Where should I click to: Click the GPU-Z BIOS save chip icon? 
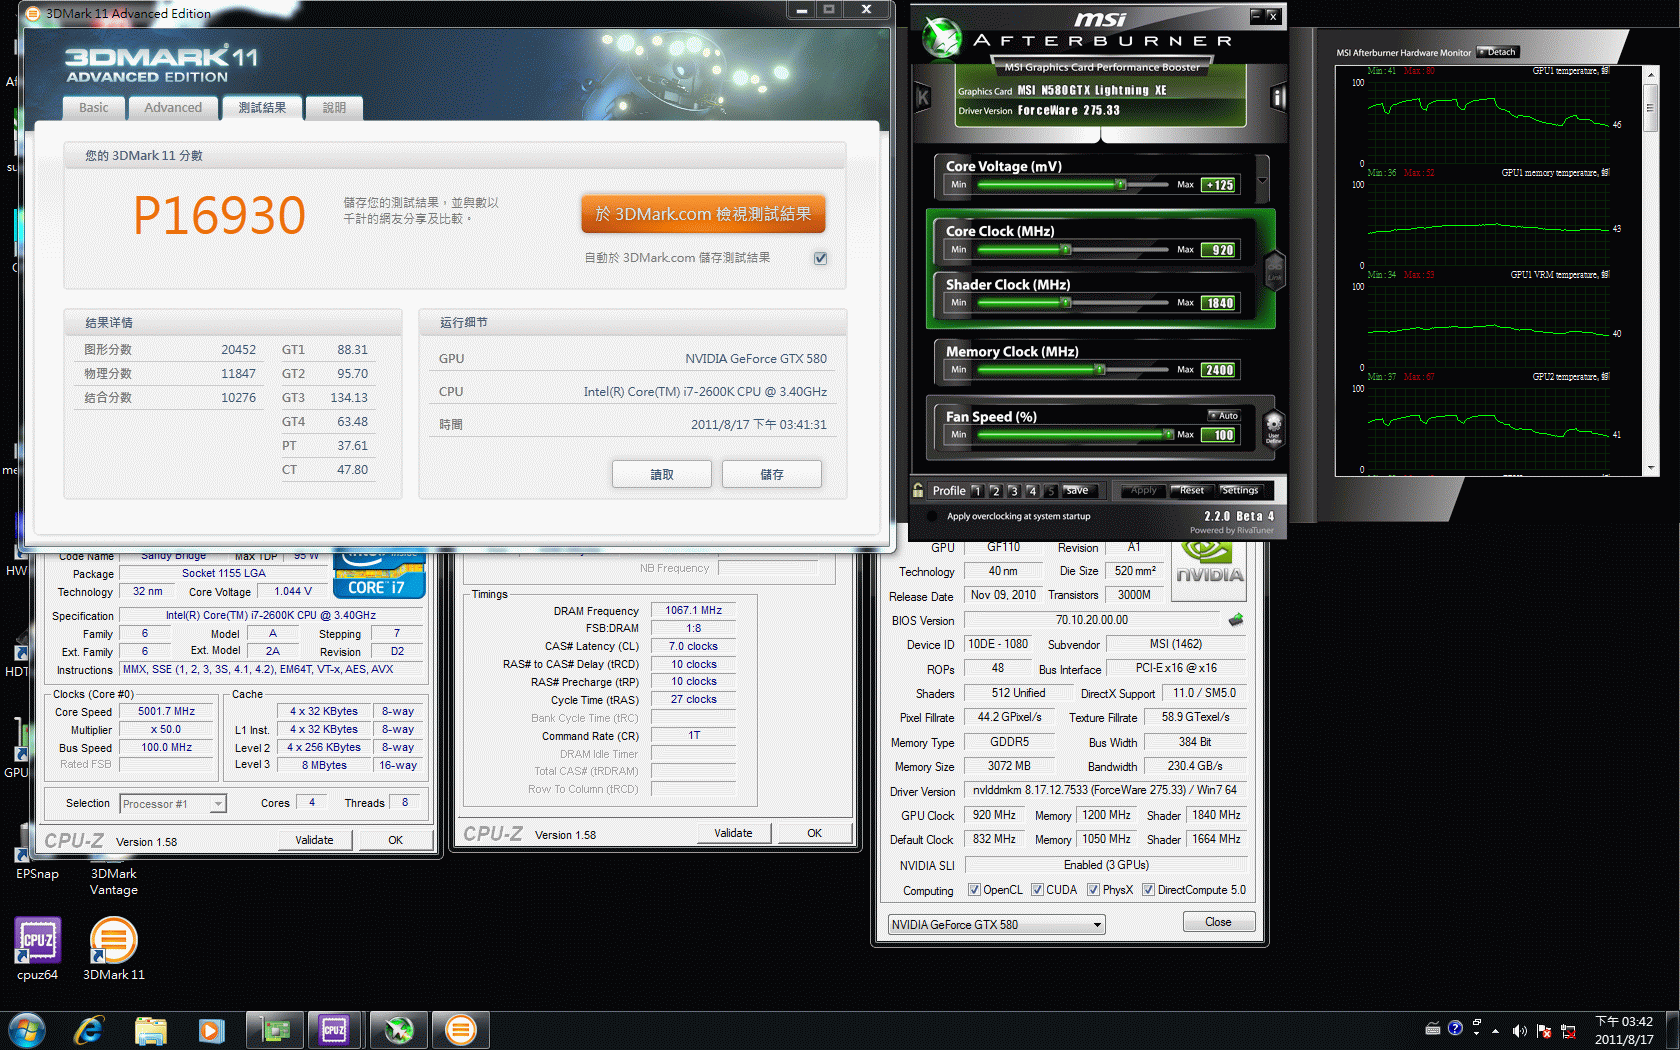coord(1236,620)
